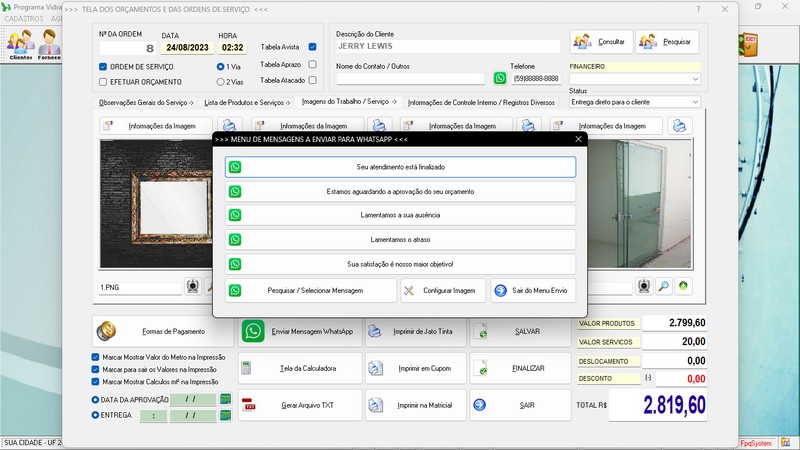Click Nome do Contato / Outros field
Viewport: 800px width, 450px height.
[x=410, y=79]
